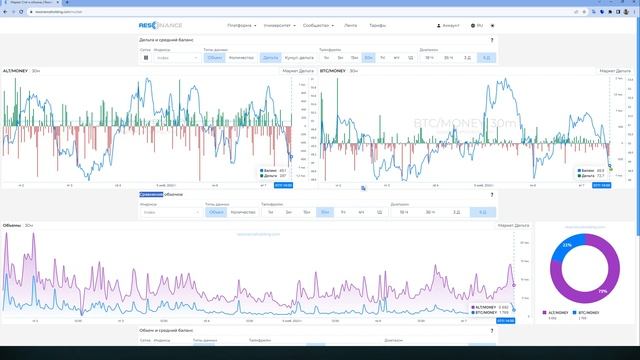640x360 pixels.
Task: Select the Дельта mode button
Action: (270, 58)
